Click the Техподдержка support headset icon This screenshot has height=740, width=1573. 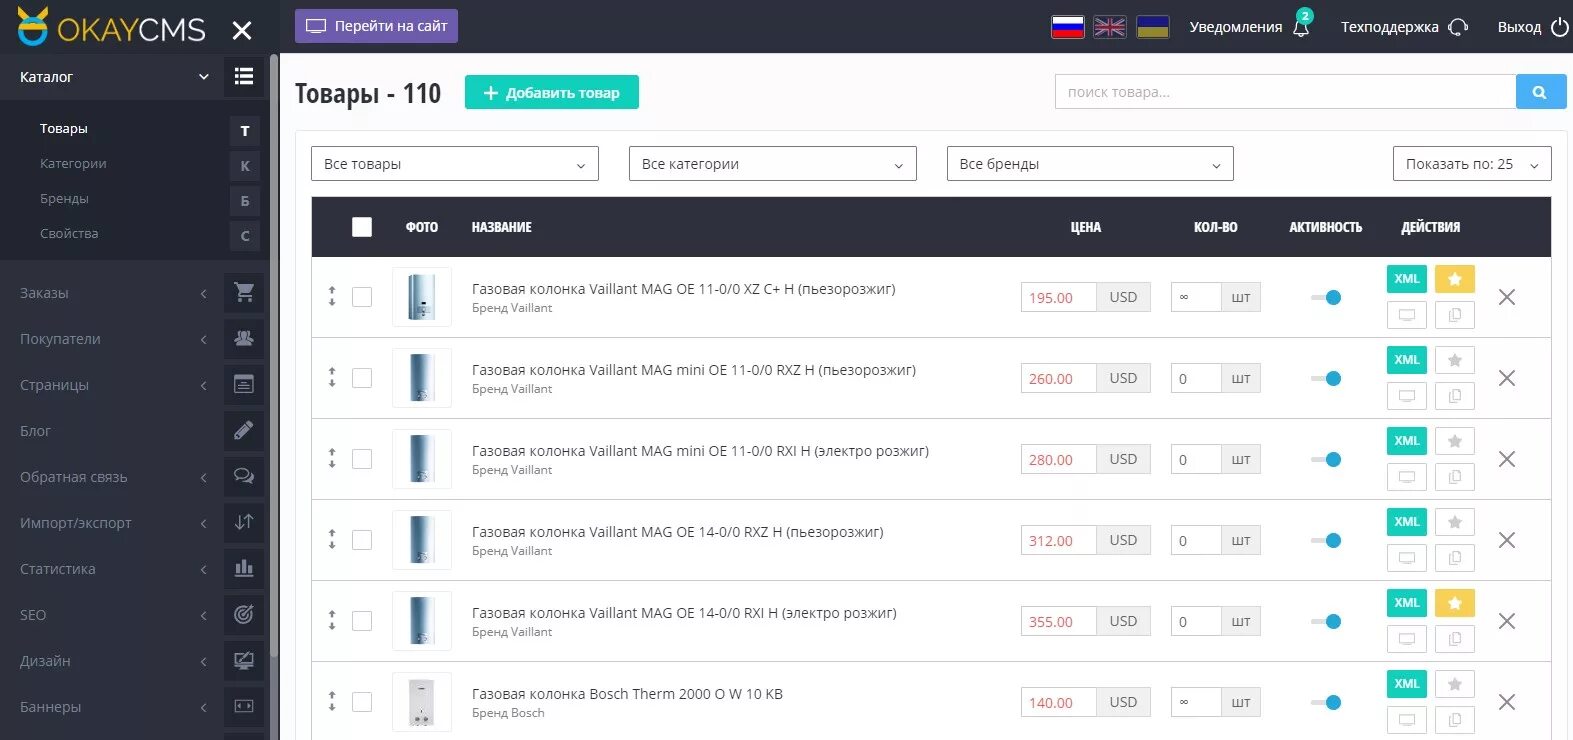click(x=1458, y=27)
